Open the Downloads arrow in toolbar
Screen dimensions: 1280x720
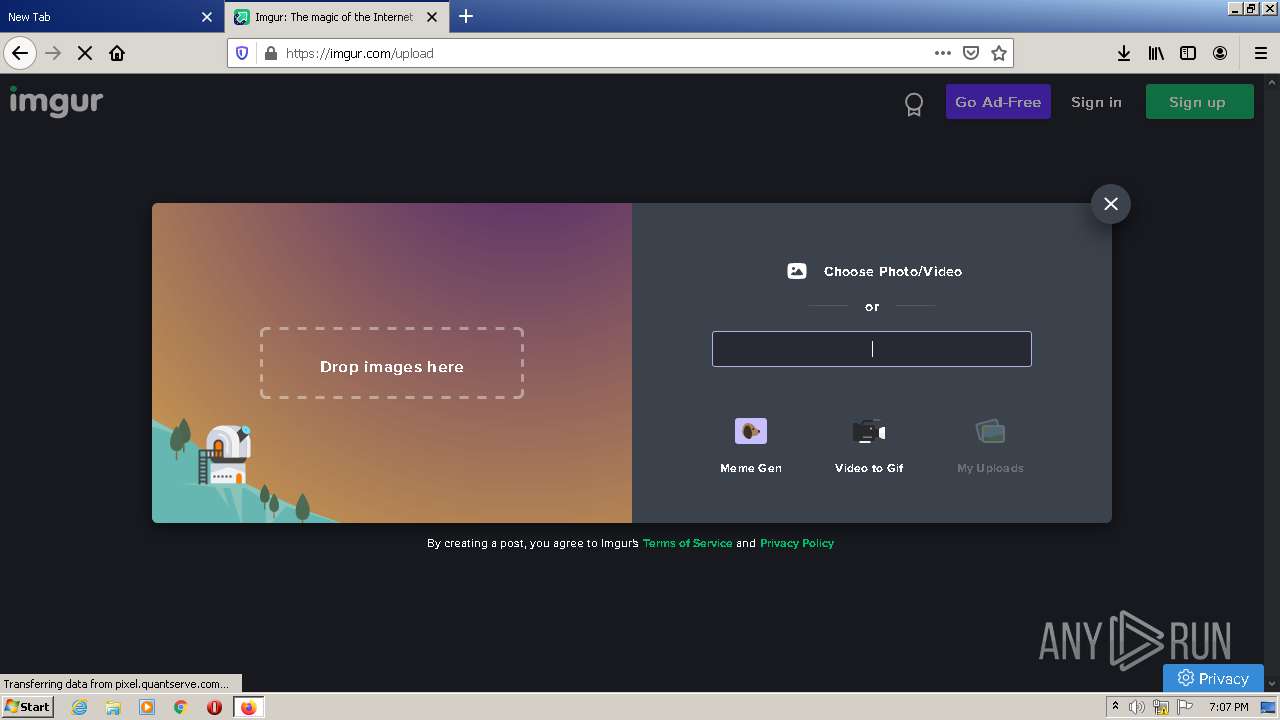(x=1124, y=53)
